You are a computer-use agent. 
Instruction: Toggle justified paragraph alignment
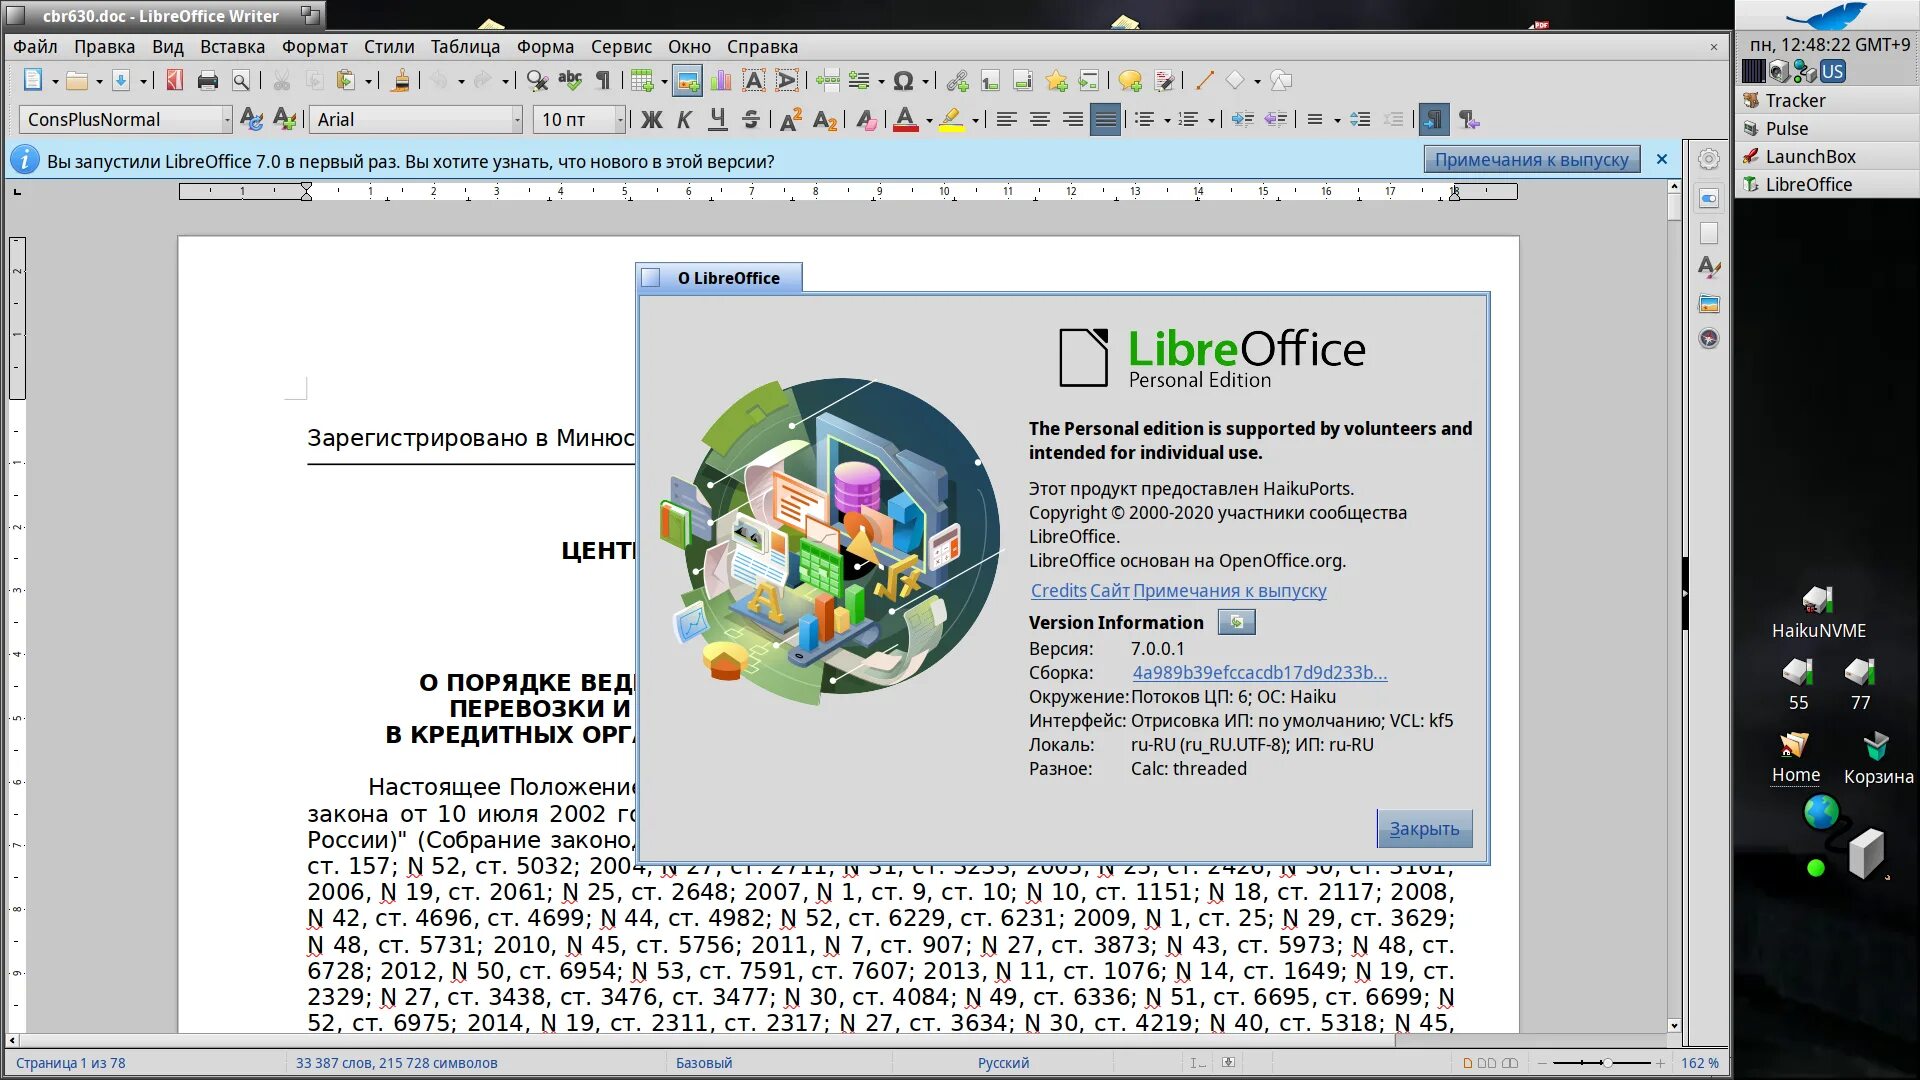pos(1105,120)
